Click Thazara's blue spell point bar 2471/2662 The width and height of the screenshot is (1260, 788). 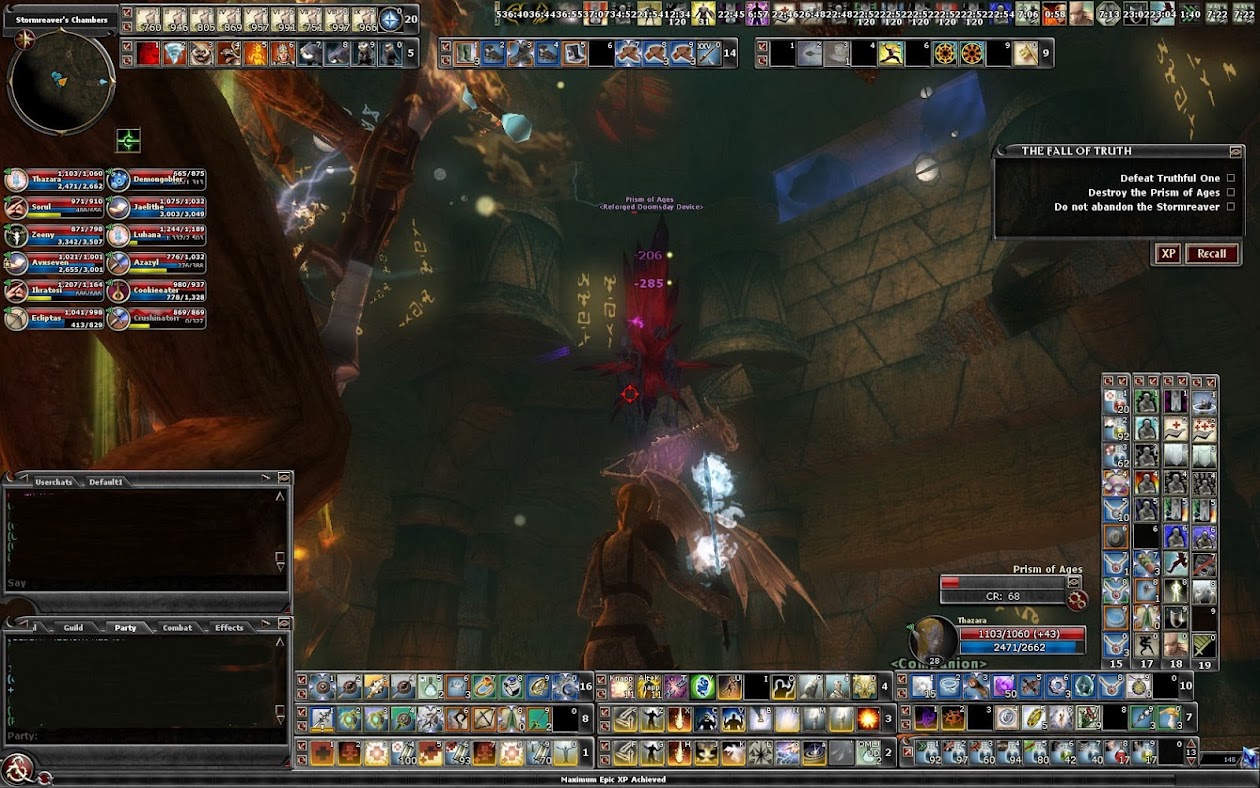(x=1022, y=648)
